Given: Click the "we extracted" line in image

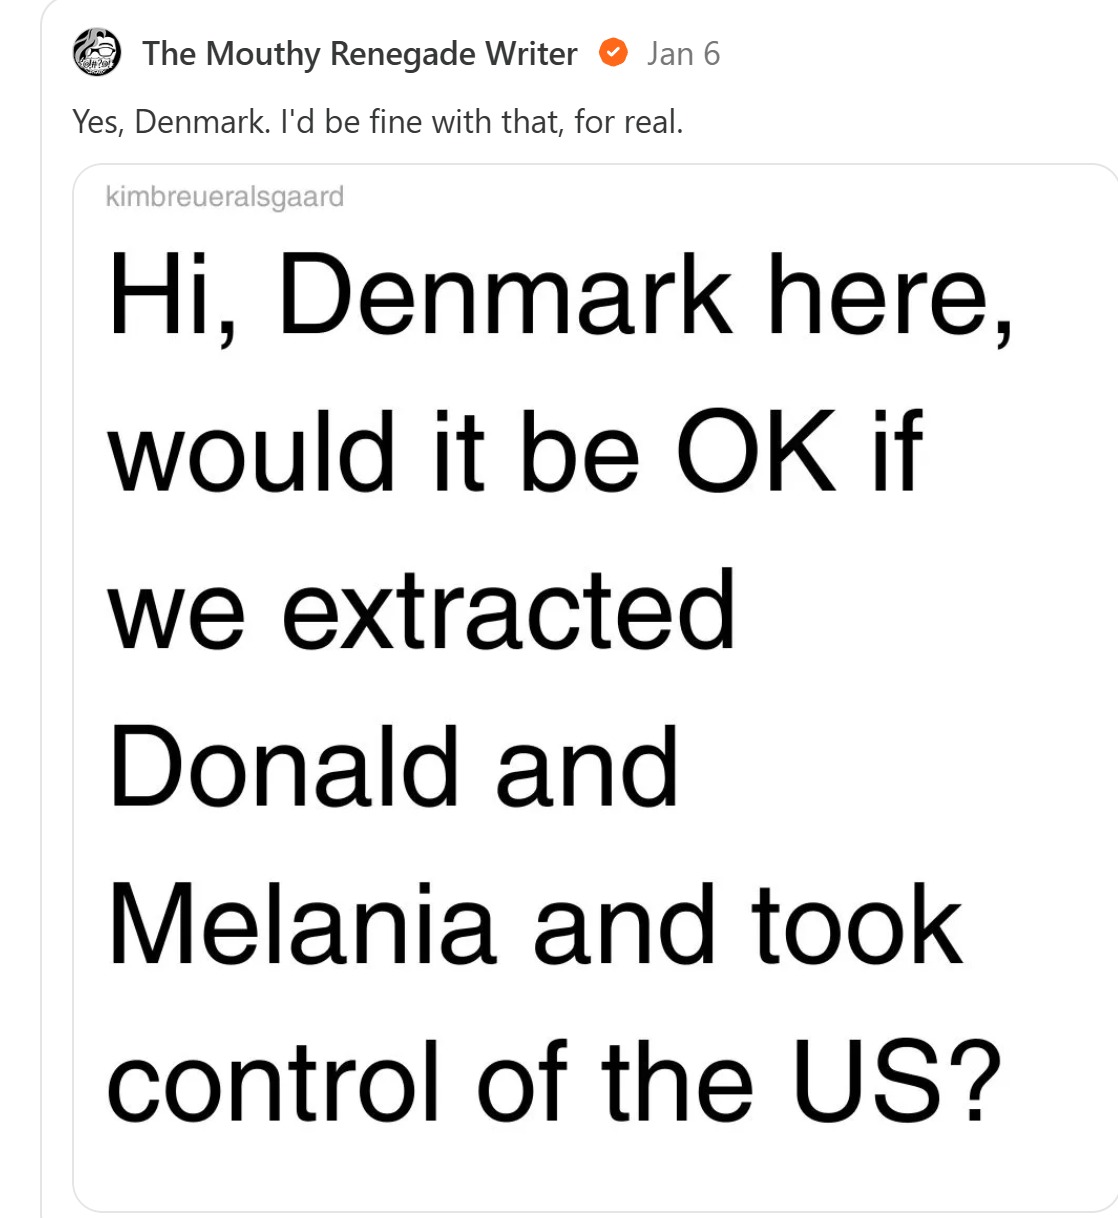Looking at the screenshot, I should pos(421,609).
